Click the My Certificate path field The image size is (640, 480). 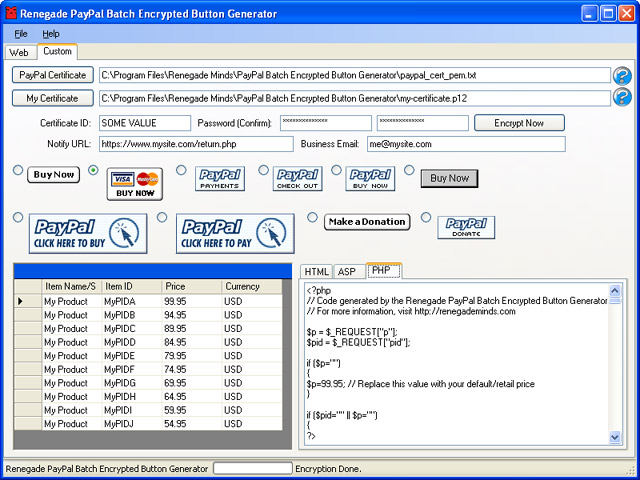(355, 99)
